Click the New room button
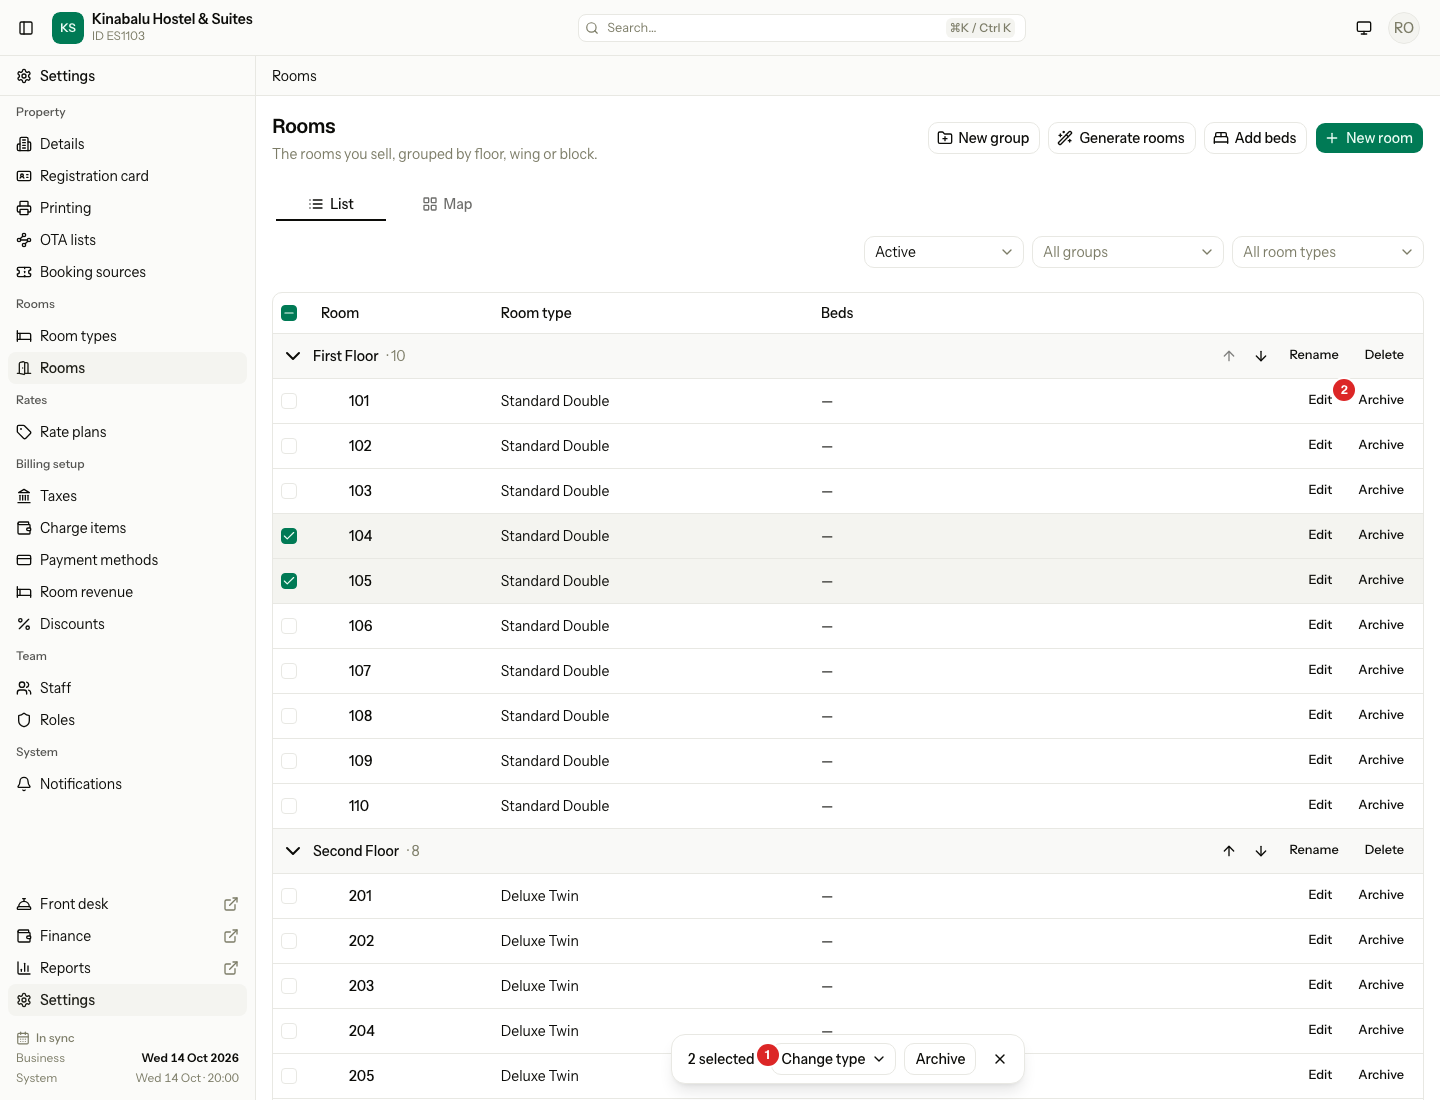This screenshot has height=1100, width=1440. [1369, 138]
